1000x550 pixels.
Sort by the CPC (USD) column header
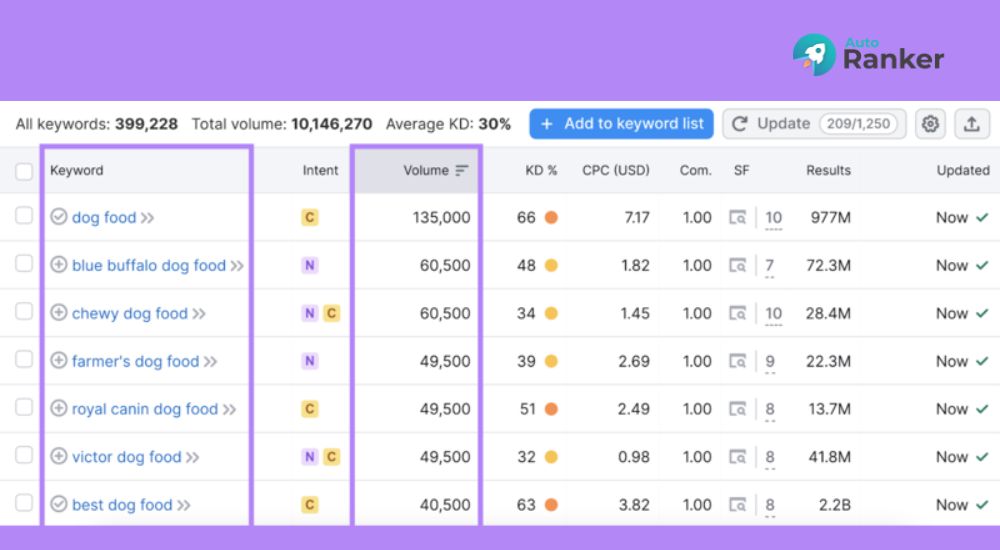point(616,170)
